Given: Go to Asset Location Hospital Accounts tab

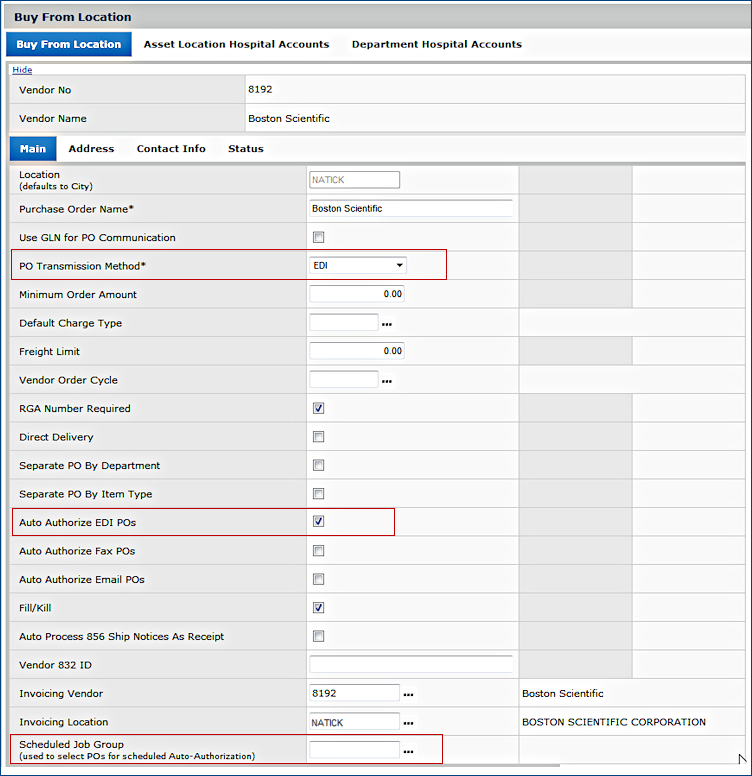Looking at the screenshot, I should click(x=236, y=45).
